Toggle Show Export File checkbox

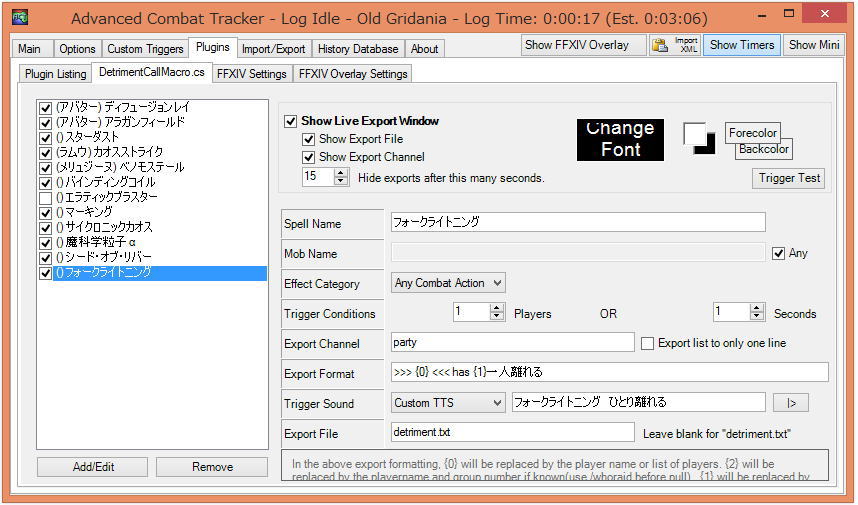click(309, 139)
